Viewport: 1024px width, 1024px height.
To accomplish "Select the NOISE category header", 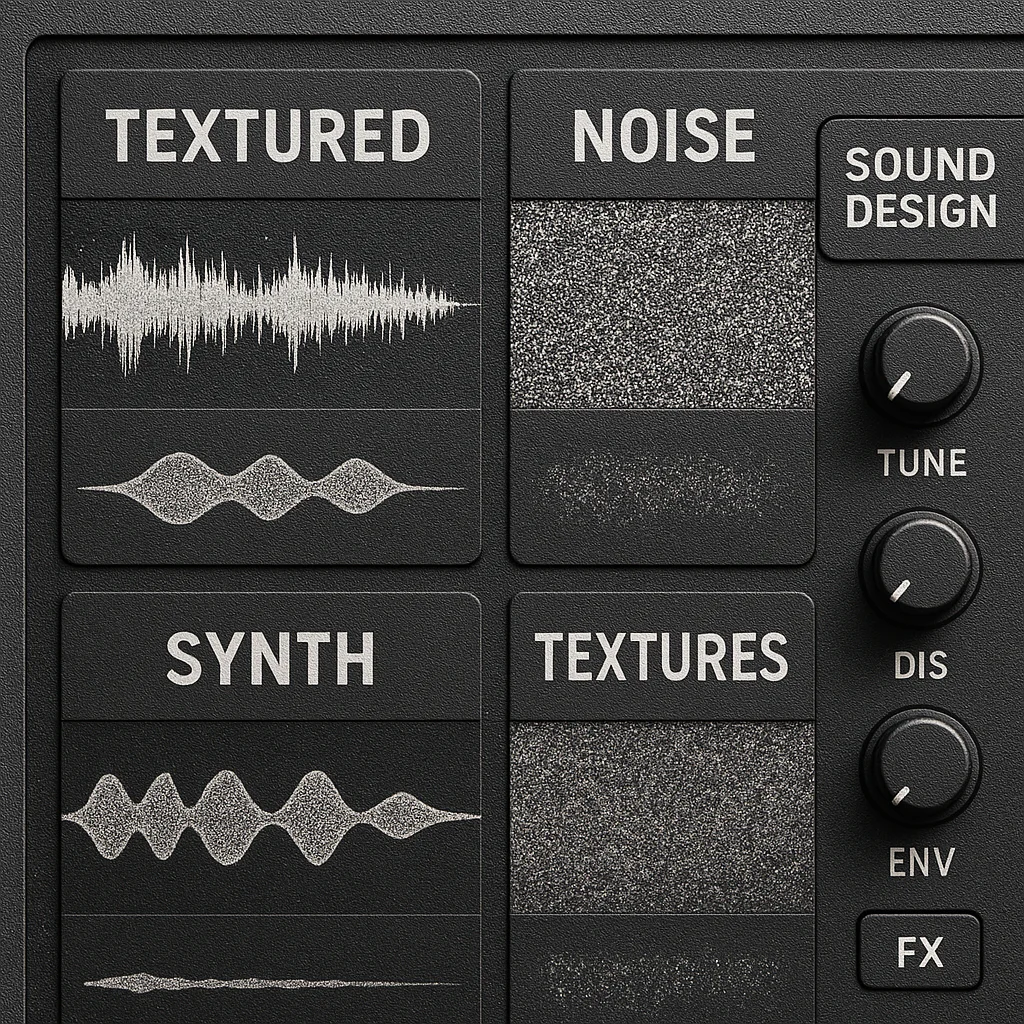I will click(662, 135).
